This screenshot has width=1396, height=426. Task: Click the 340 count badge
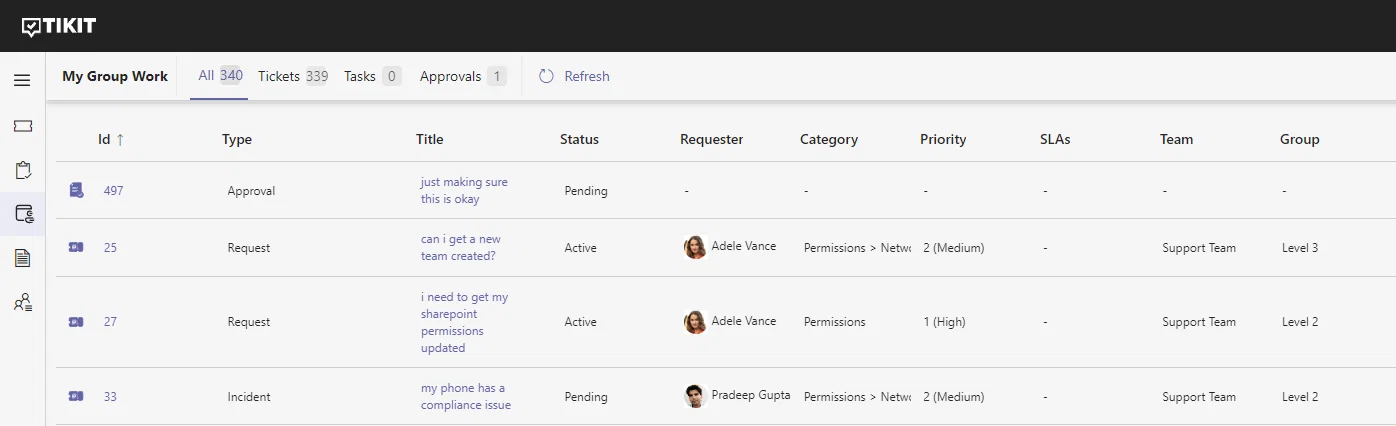pos(232,75)
